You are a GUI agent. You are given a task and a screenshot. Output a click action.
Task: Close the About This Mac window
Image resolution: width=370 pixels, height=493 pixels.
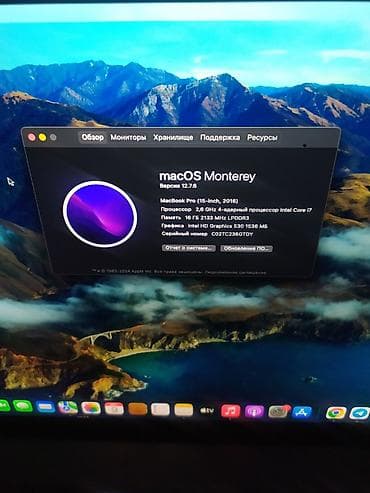coord(32,137)
